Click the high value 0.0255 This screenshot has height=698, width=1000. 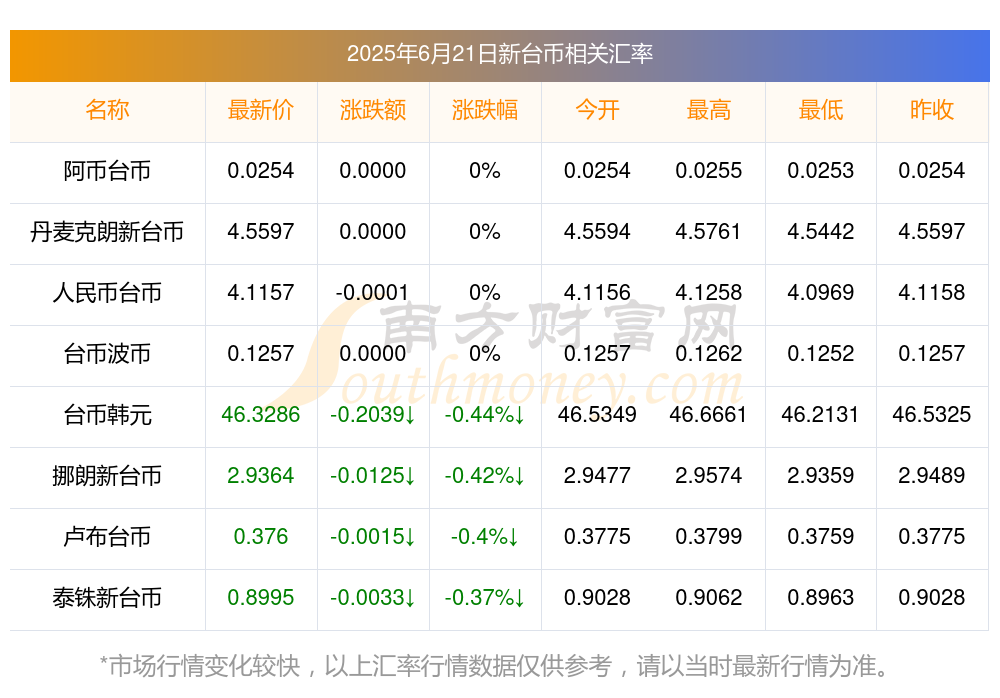tap(709, 171)
